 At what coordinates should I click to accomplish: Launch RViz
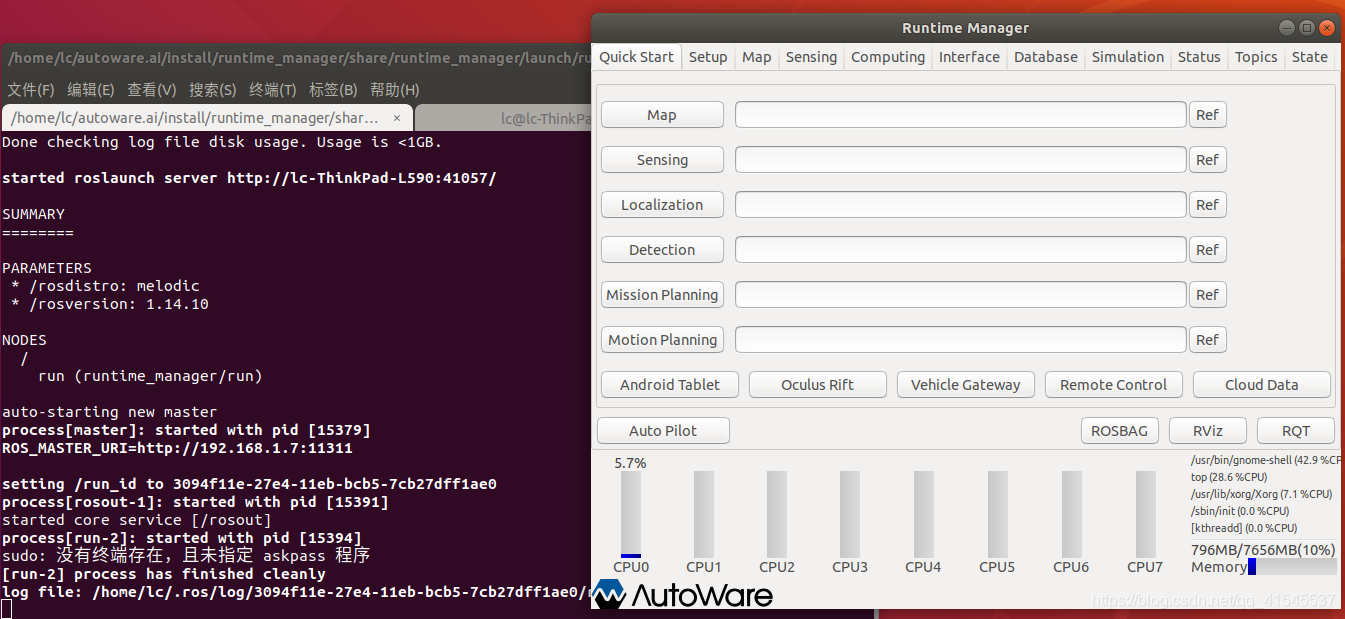point(1207,431)
